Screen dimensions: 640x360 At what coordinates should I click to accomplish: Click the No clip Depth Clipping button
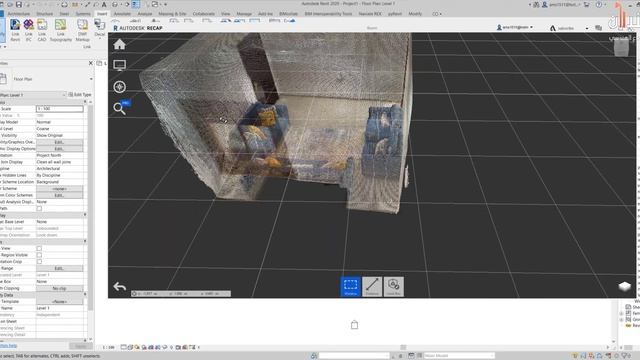pyautogui.click(x=60, y=288)
